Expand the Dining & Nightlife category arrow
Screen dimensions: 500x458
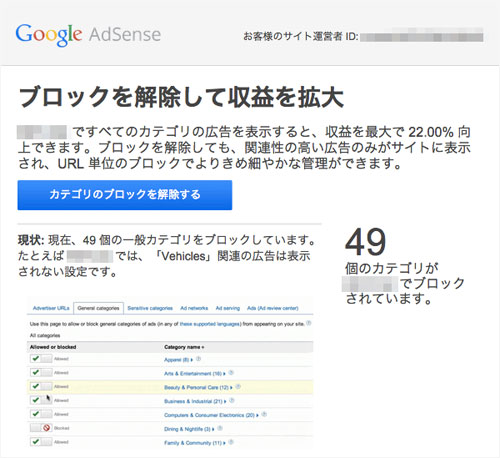213,429
